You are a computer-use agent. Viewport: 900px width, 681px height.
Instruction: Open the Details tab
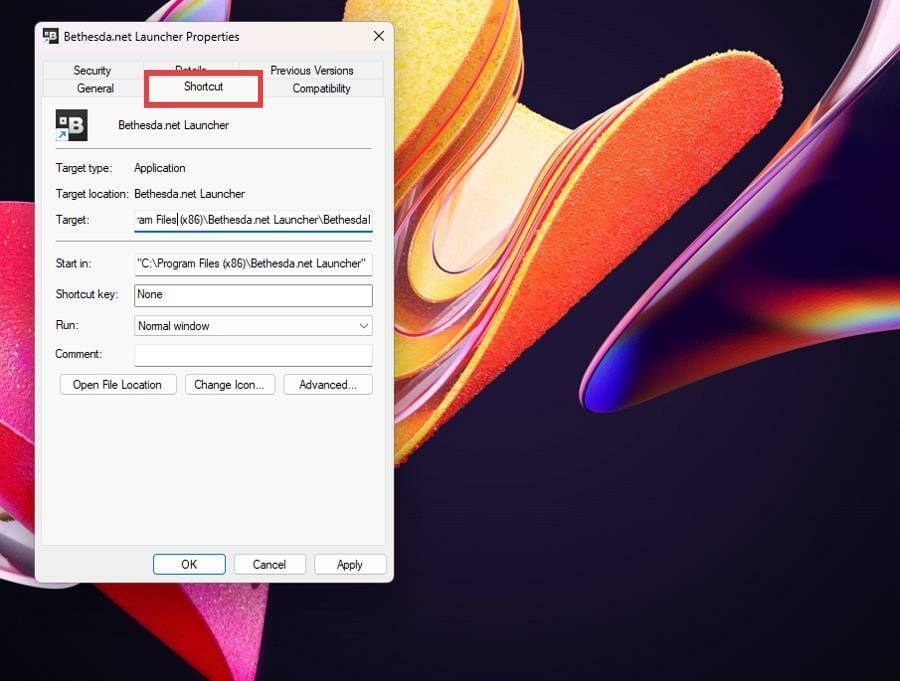click(191, 67)
